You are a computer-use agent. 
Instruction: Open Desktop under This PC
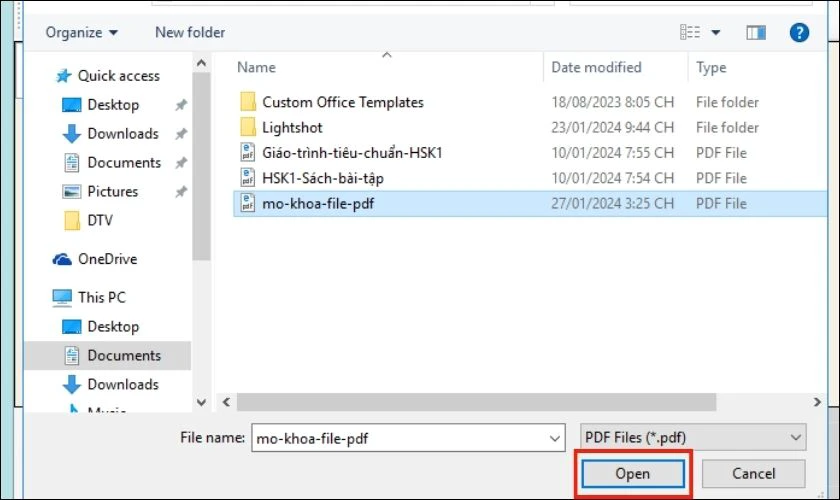coord(113,327)
